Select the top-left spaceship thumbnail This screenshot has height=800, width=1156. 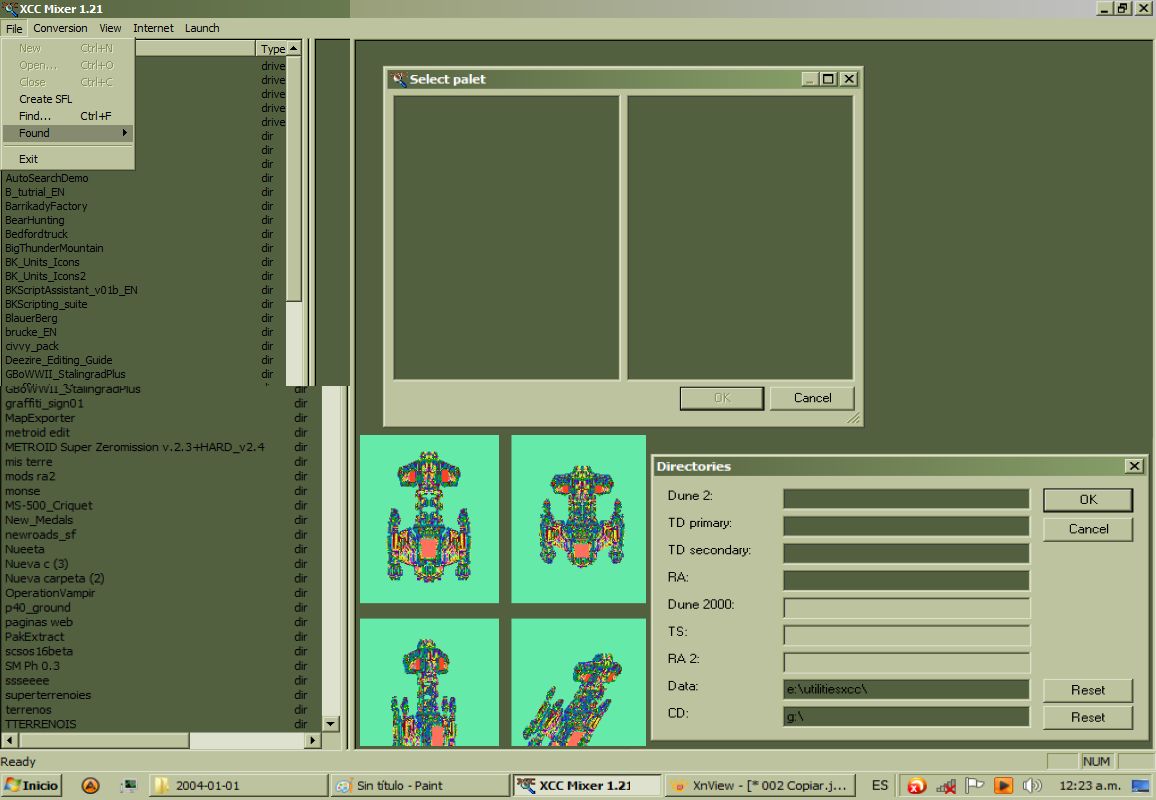click(x=429, y=519)
